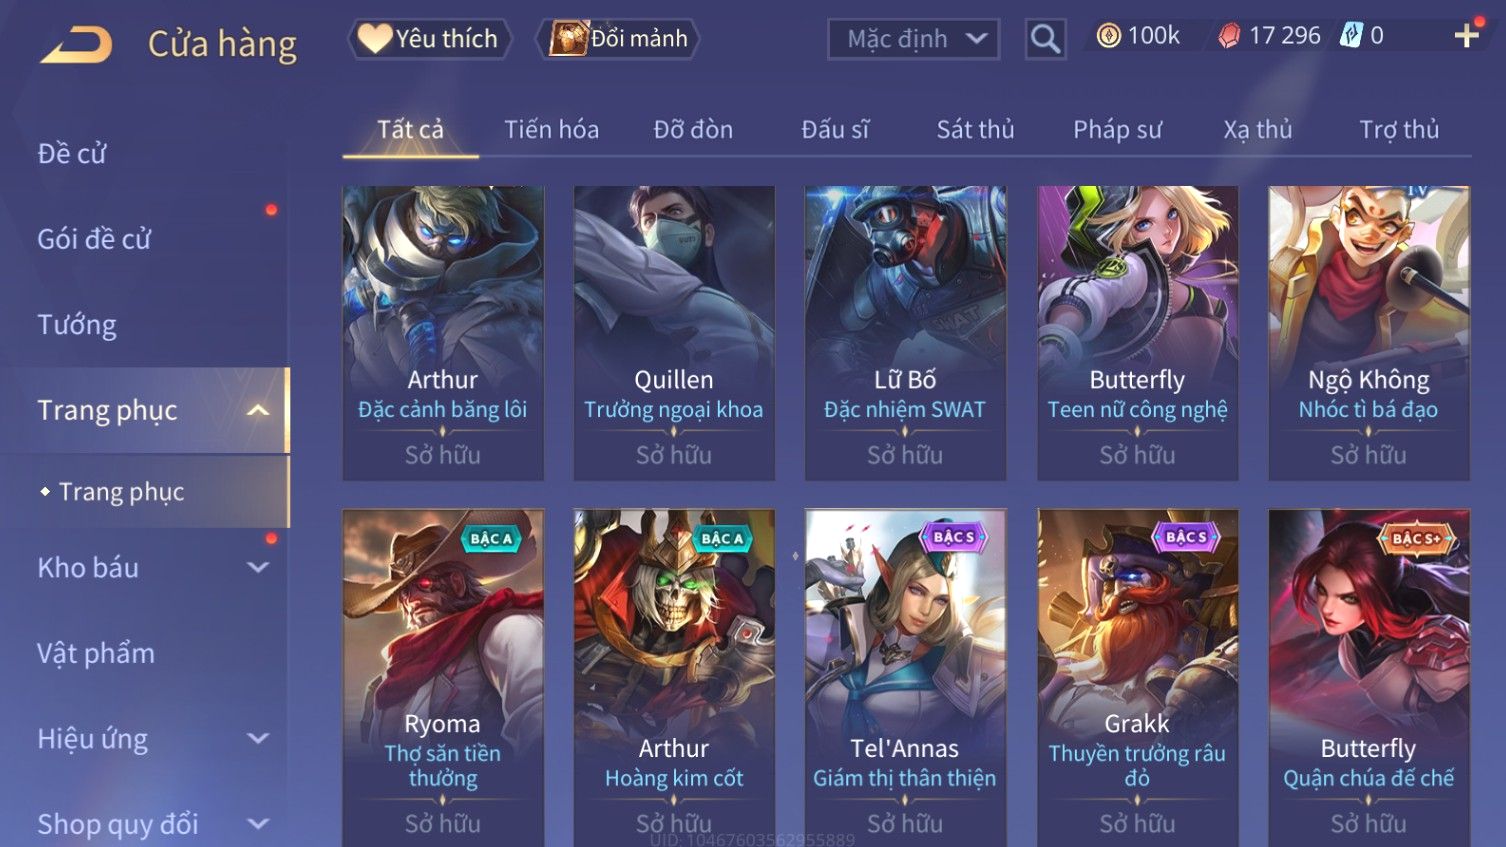Screen dimensions: 1506x847
Task: Open Gói đề cử sidebar item
Action: click(x=94, y=239)
